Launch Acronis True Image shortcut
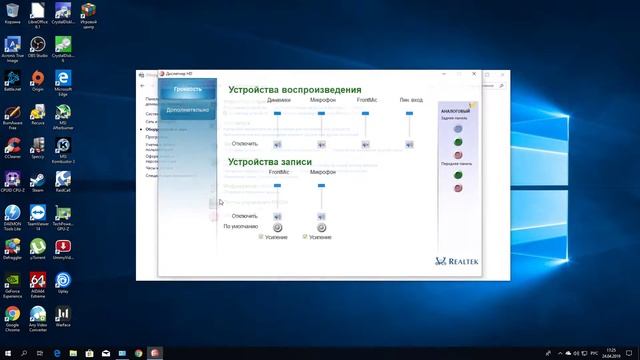 [x=12, y=49]
